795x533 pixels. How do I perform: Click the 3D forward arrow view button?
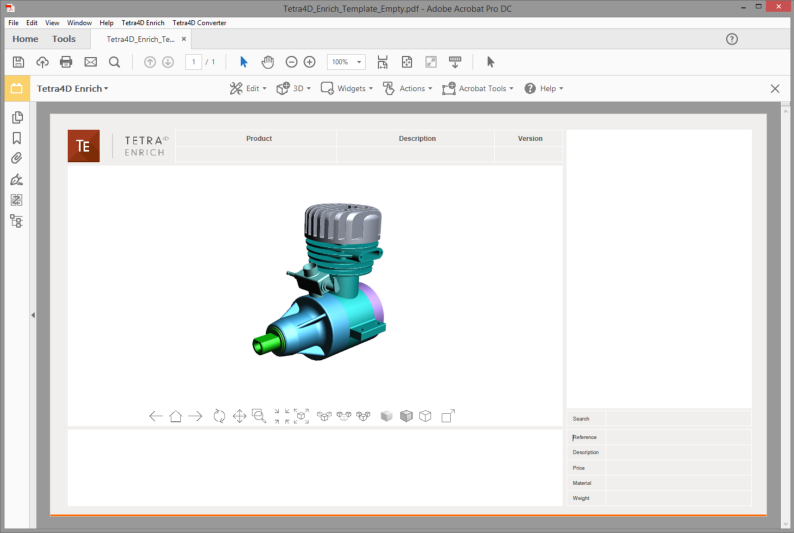pos(195,416)
